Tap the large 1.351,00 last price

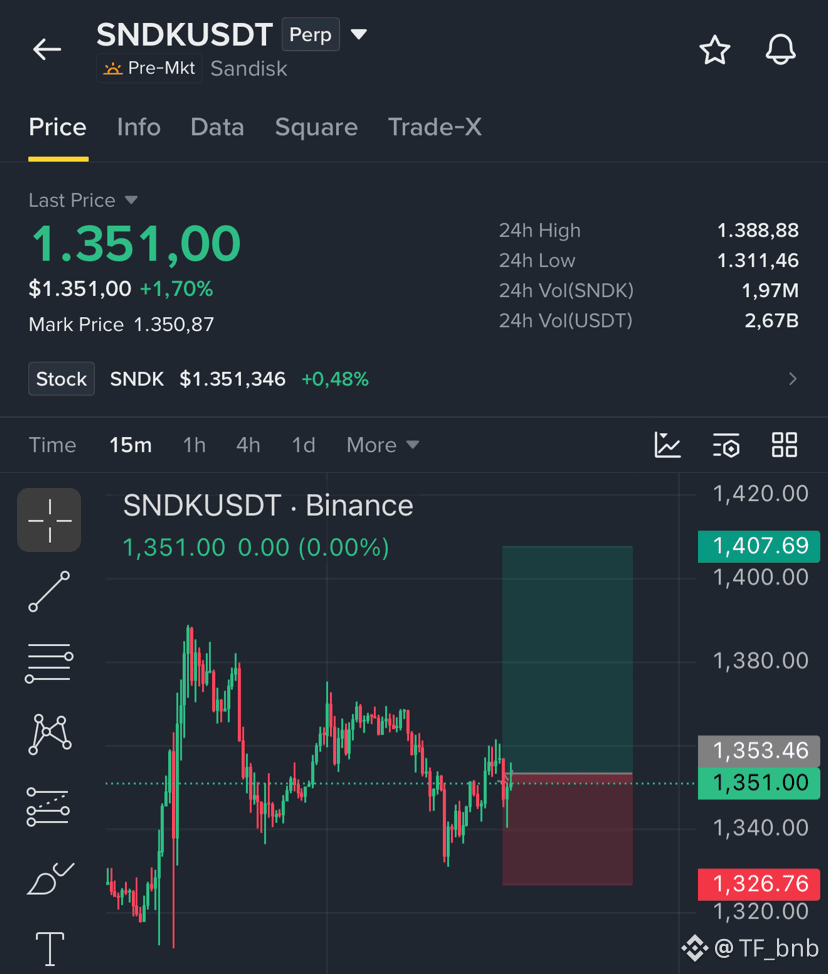(x=136, y=244)
